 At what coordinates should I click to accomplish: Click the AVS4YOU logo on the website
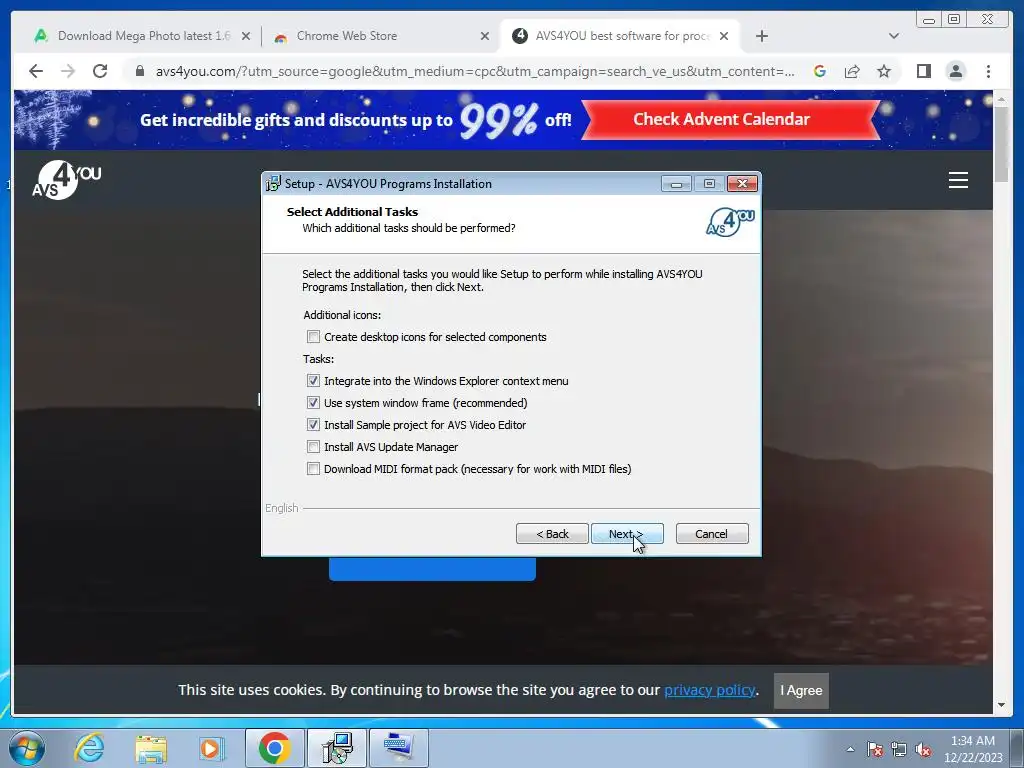point(67,180)
